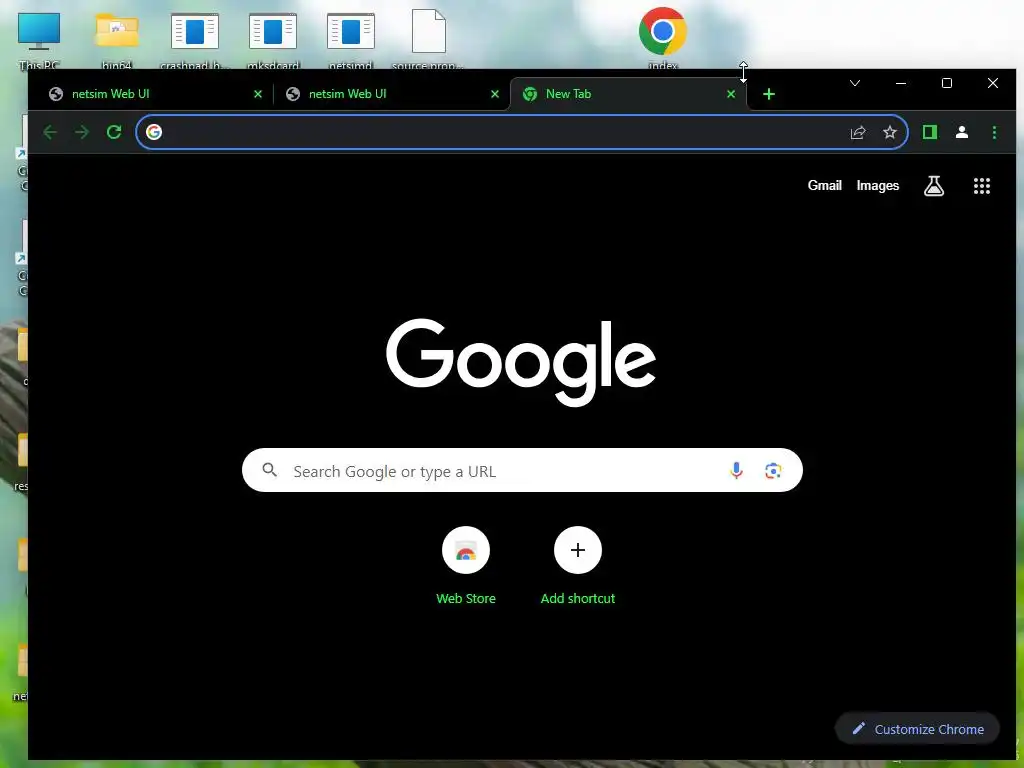Click the Google icon in the address bar
1024x768 pixels.
(154, 133)
